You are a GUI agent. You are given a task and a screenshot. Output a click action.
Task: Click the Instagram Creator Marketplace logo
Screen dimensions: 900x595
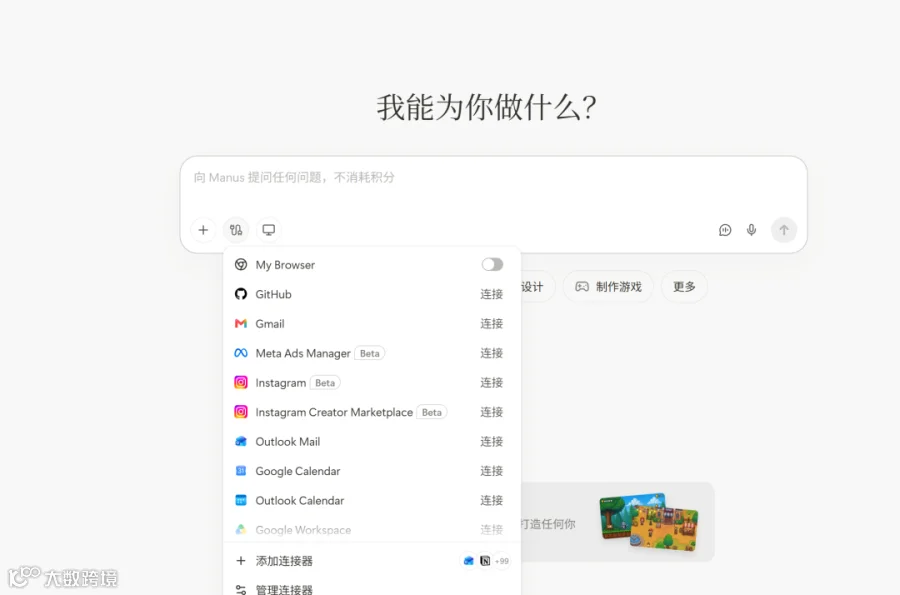coord(241,412)
